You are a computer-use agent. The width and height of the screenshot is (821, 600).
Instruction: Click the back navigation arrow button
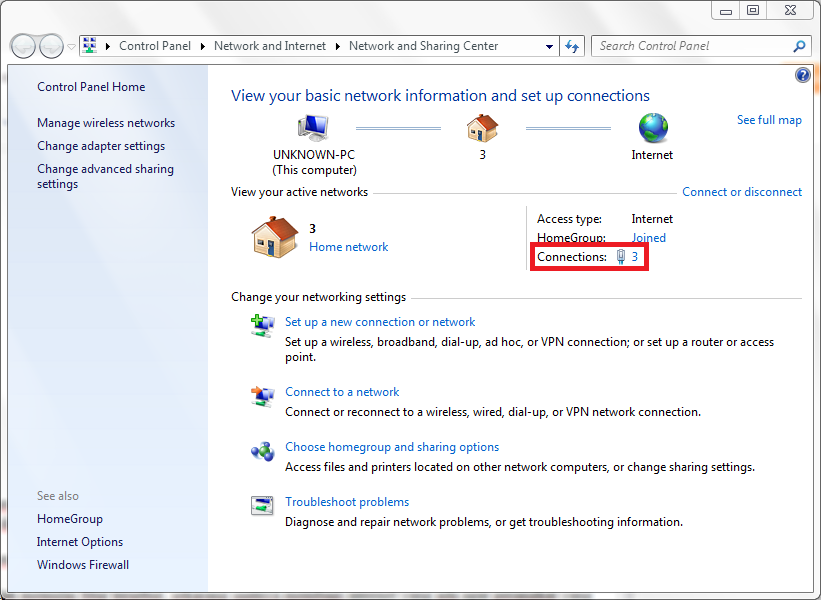23,47
